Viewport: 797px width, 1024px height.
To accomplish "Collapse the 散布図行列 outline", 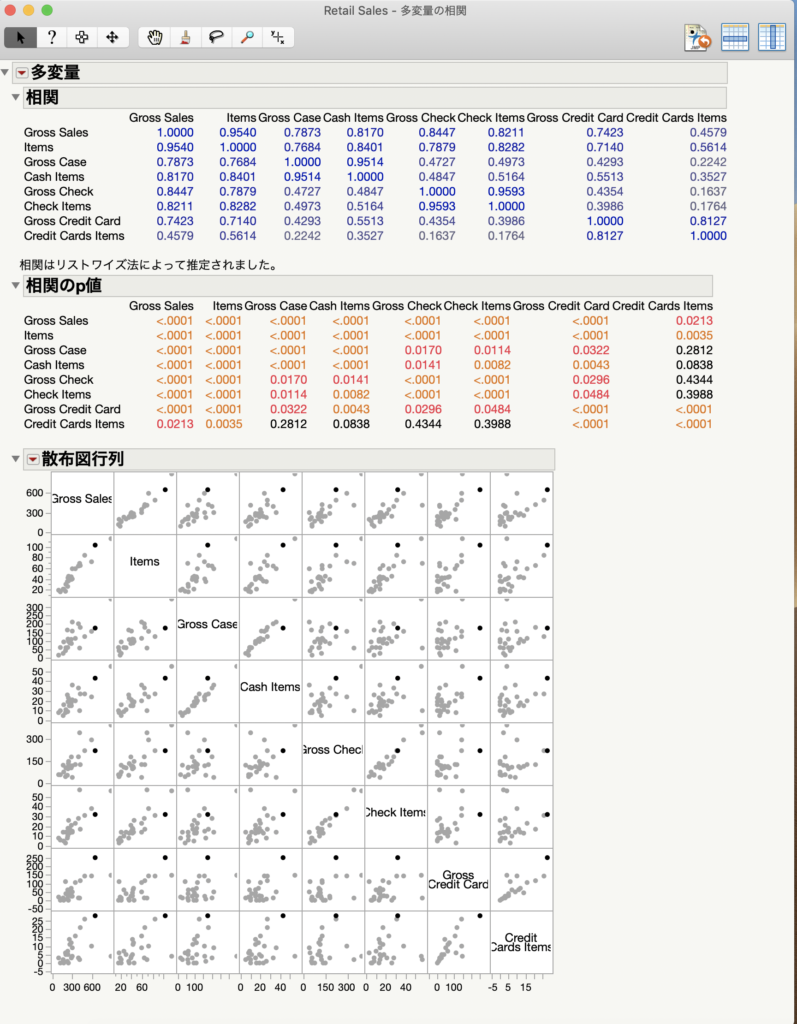I will click(15, 459).
